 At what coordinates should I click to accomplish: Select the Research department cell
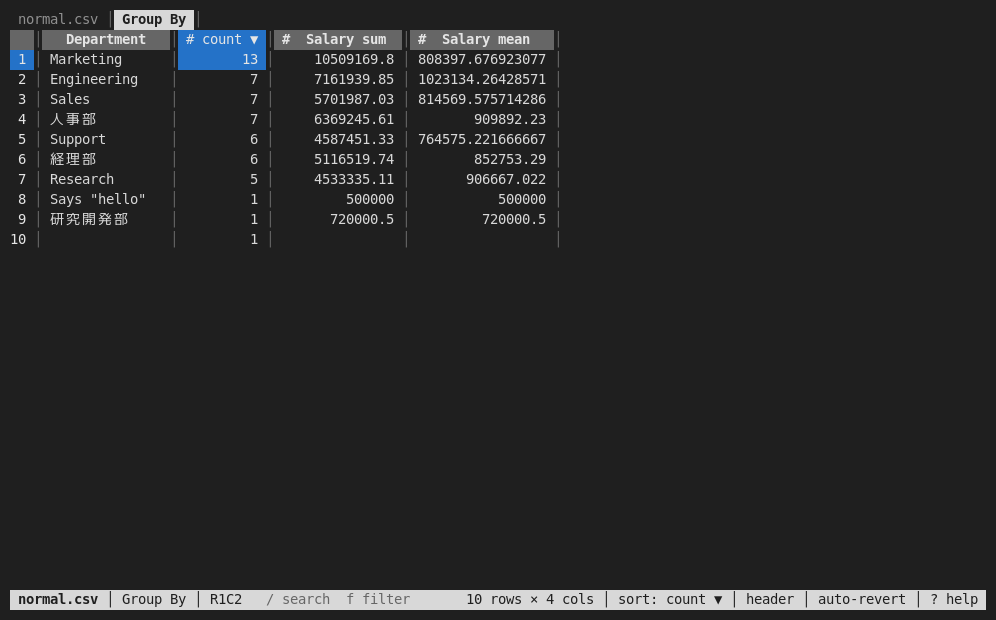point(106,180)
